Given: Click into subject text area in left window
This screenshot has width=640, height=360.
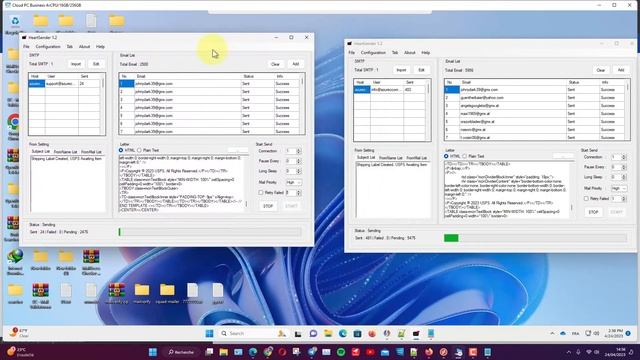Looking at the screenshot, I should pyautogui.click(x=68, y=184).
